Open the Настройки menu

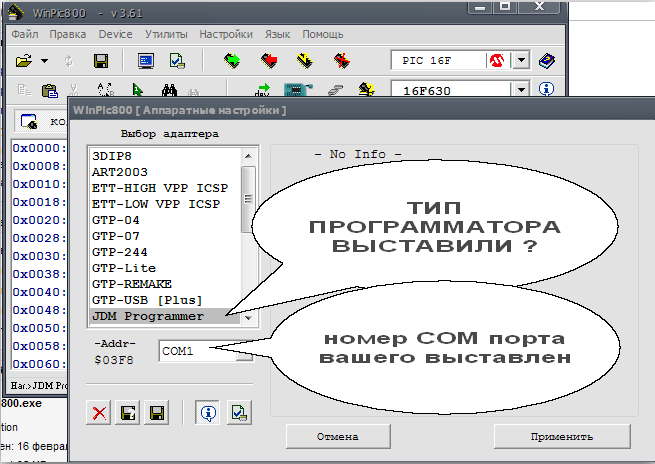pos(225,33)
